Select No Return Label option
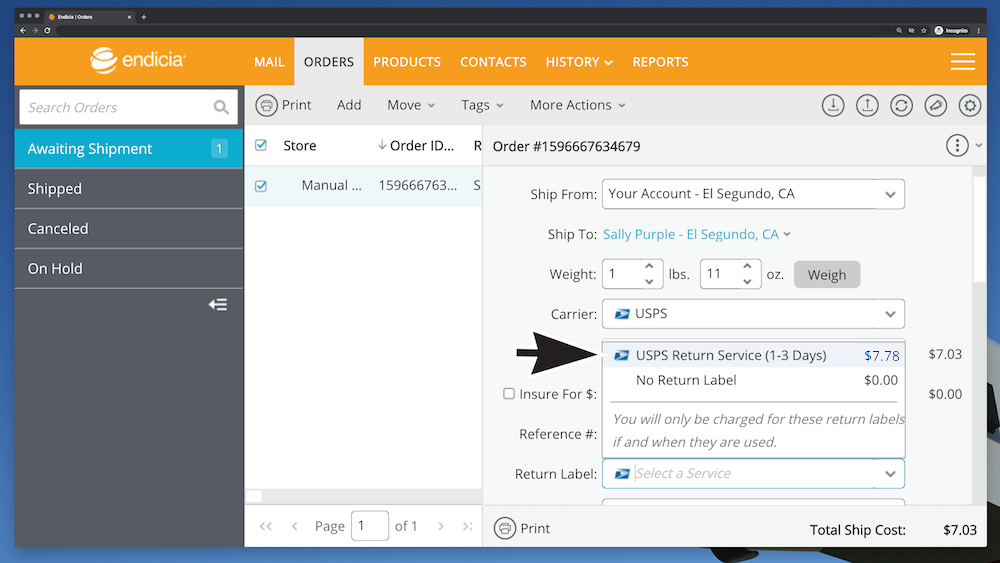This screenshot has height=563, width=1000. tap(754, 380)
